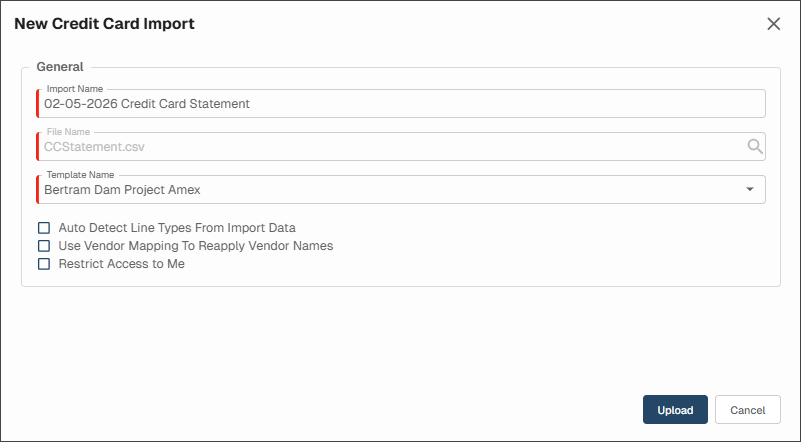Image resolution: width=801 pixels, height=442 pixels.
Task: Click the File Name floating label
Action: (68, 132)
